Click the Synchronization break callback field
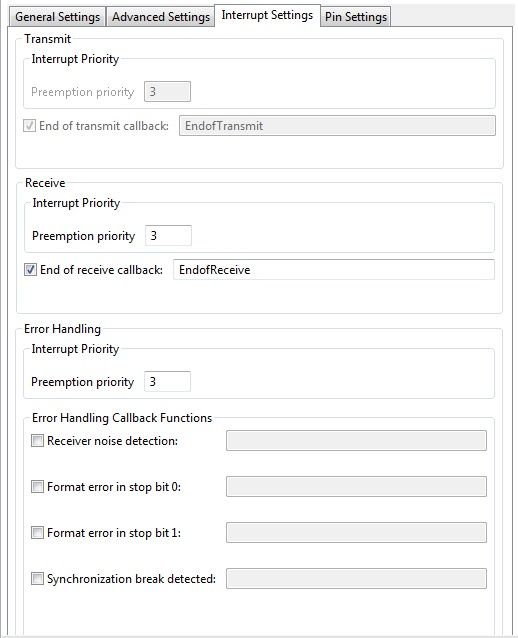The image size is (518, 638). click(x=356, y=579)
